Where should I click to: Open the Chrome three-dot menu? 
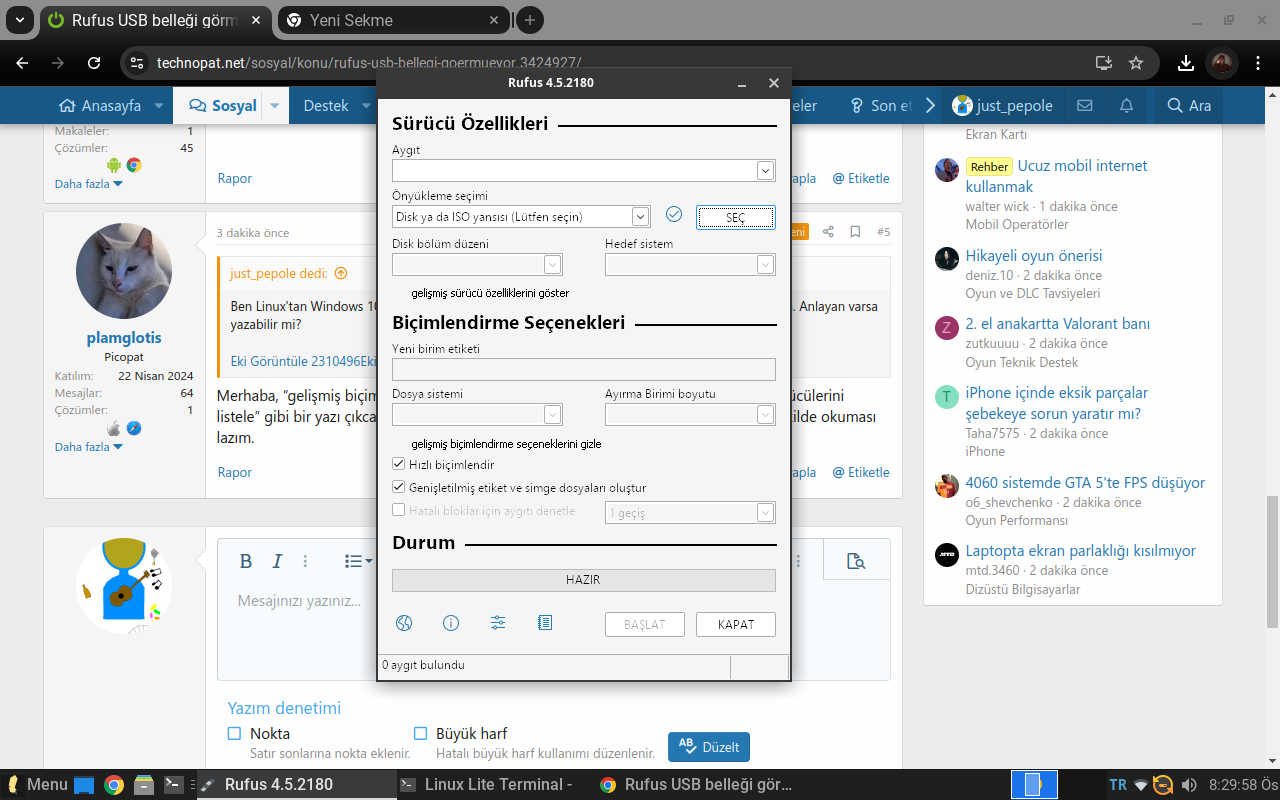(1257, 63)
